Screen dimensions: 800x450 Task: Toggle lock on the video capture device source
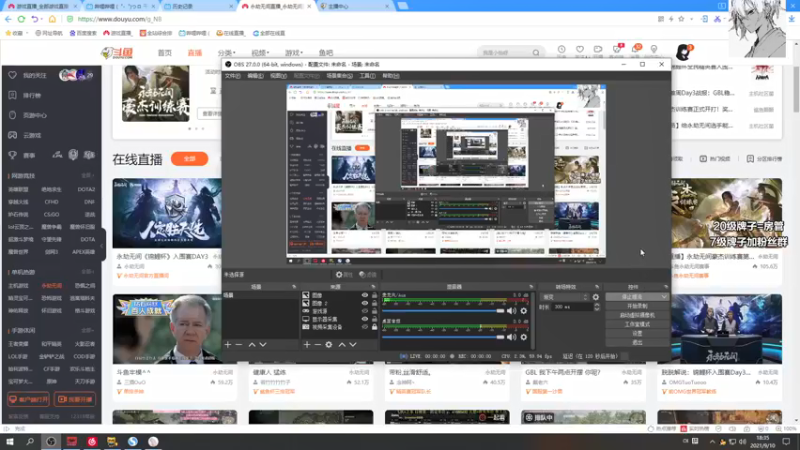pos(375,326)
